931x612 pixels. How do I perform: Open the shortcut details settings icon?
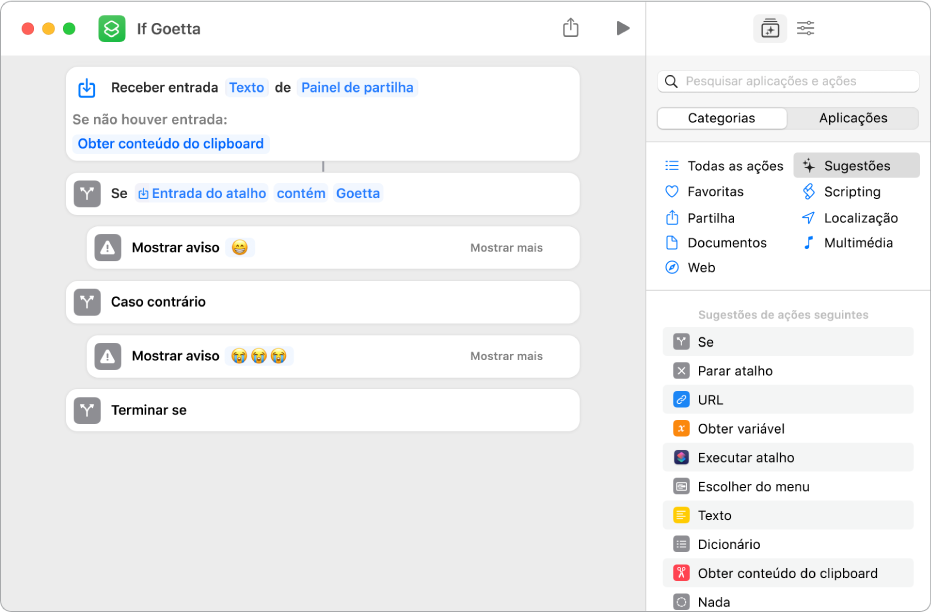805,28
